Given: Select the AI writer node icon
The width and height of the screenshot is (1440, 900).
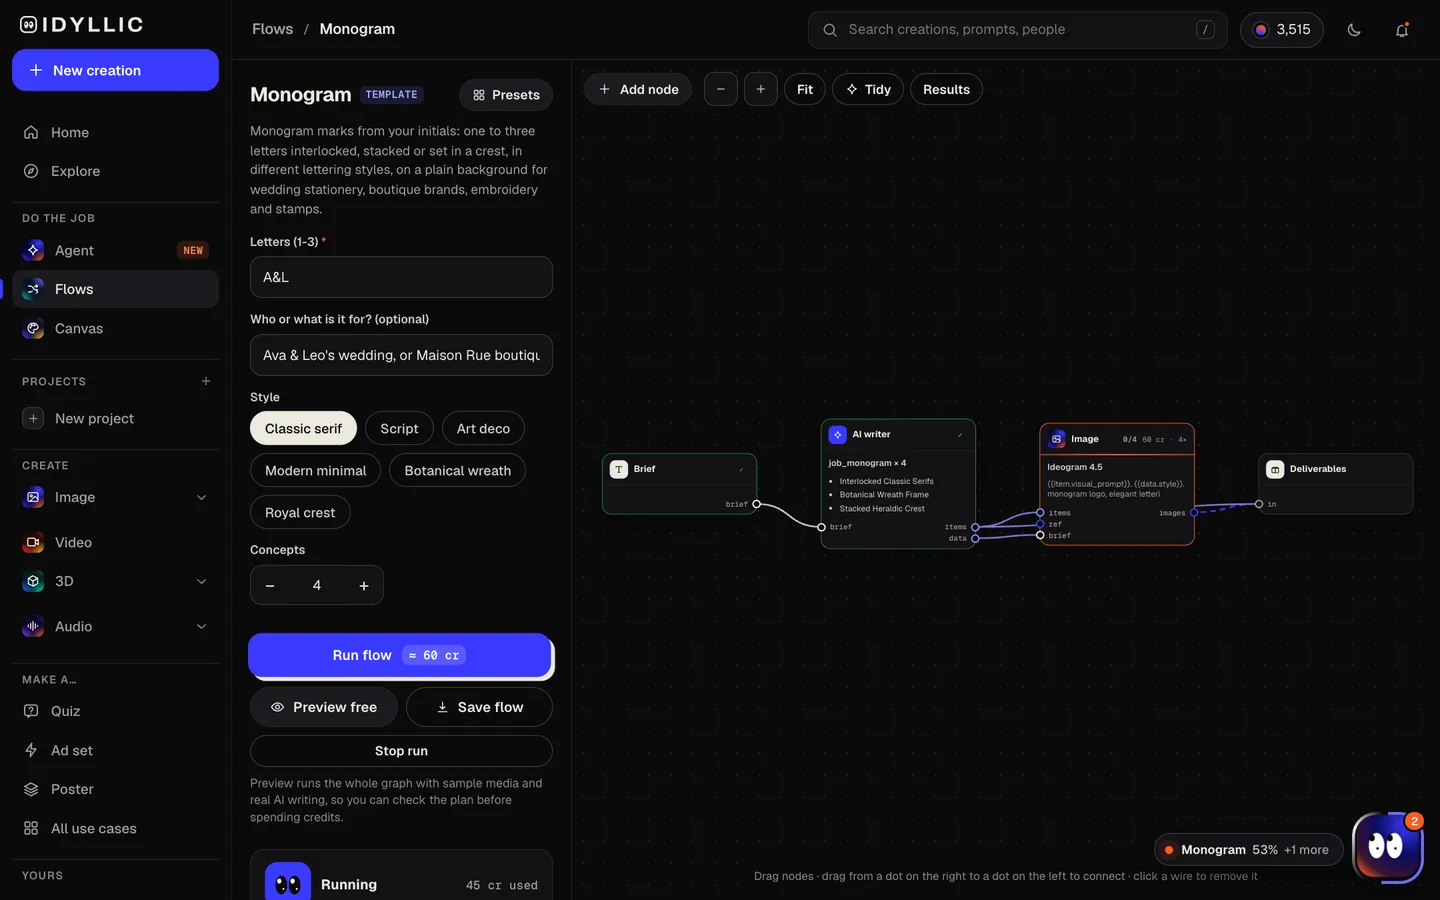Looking at the screenshot, I should coord(838,434).
